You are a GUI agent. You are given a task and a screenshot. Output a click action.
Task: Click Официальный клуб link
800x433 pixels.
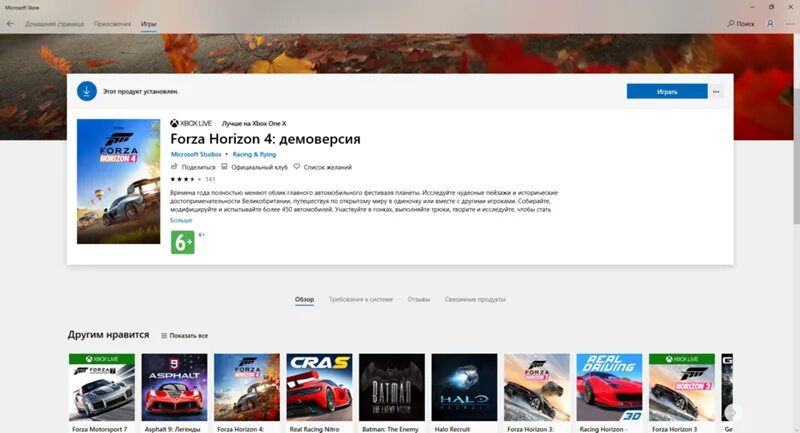coord(259,167)
